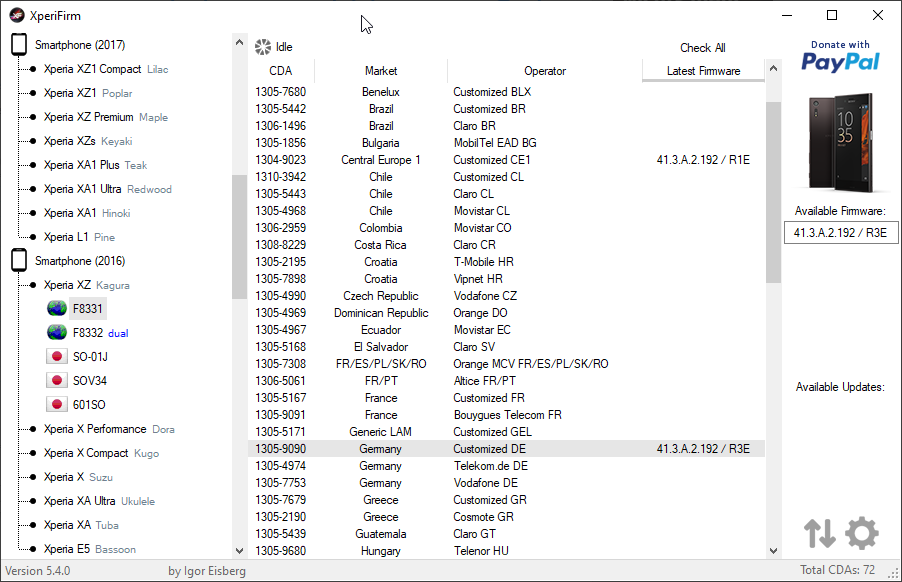
Task: Select row 1304-9023 Central Europe 1
Action: tap(506, 160)
